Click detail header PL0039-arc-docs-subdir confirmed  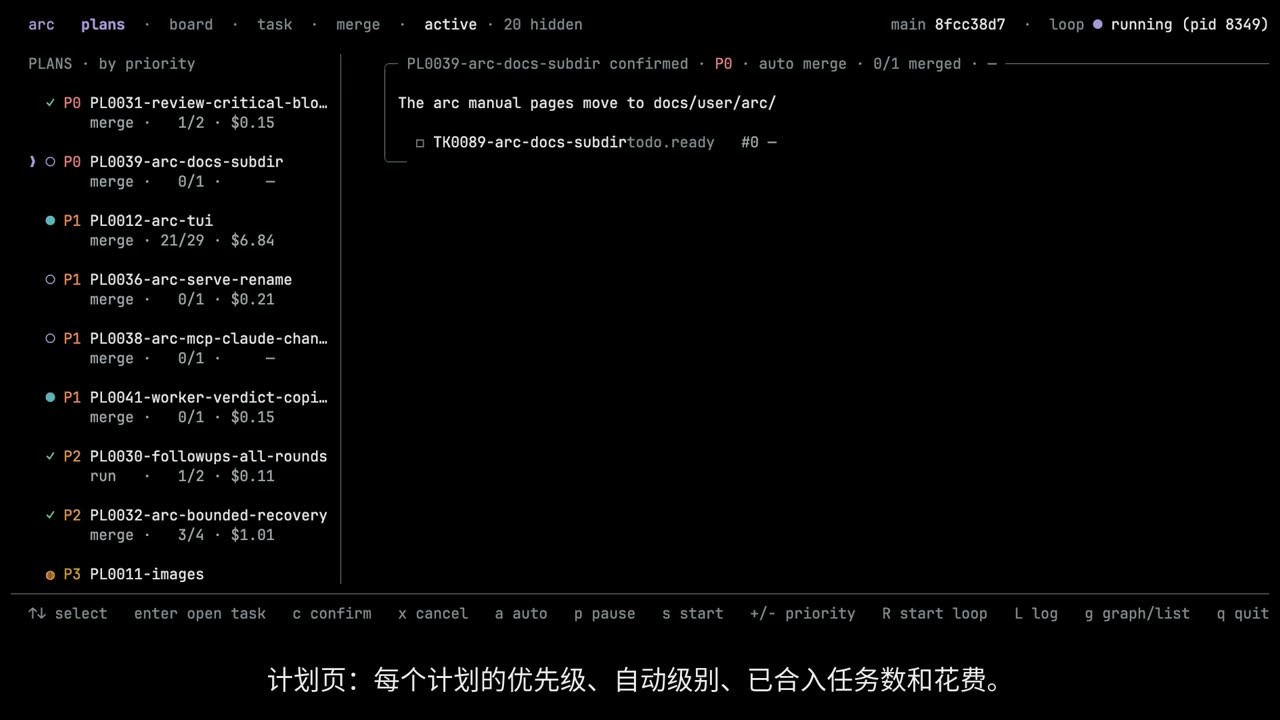tap(547, 64)
